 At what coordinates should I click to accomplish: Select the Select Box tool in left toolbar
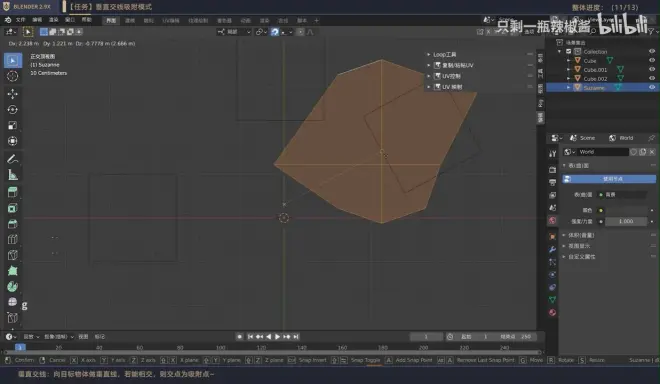[13, 61]
